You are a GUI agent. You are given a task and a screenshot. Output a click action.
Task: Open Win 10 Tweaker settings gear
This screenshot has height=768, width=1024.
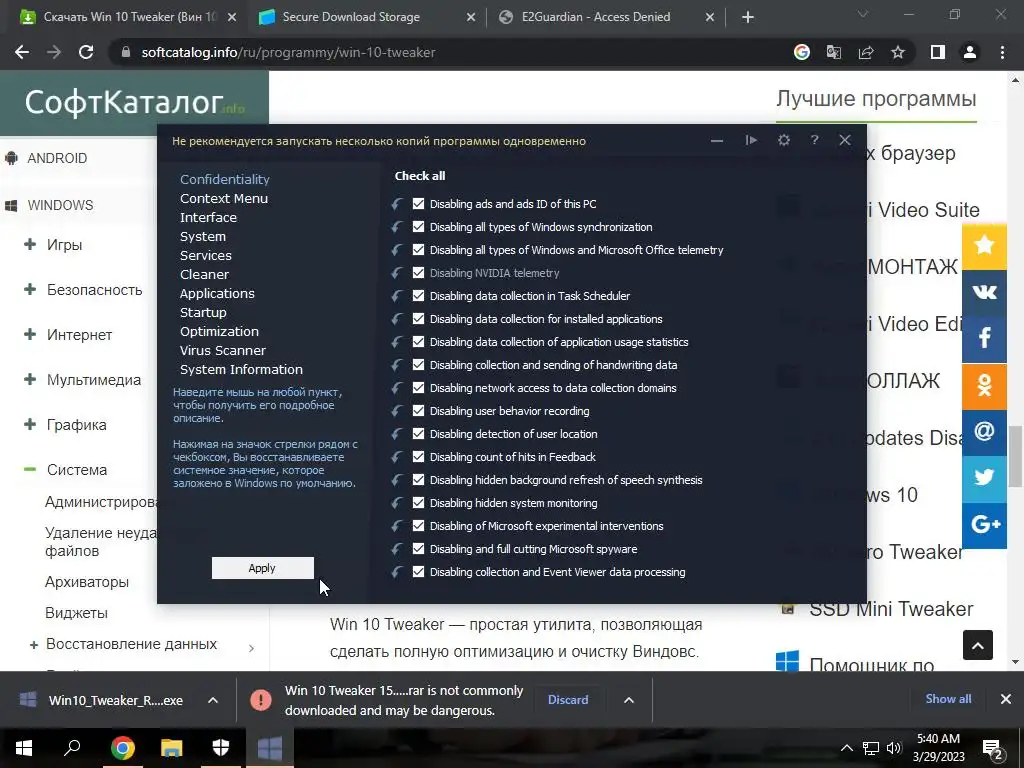pyautogui.click(x=784, y=140)
